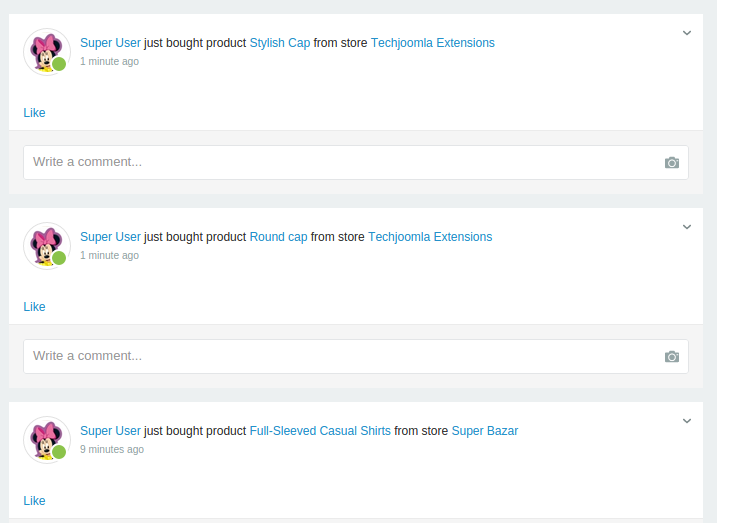Open the Full-Sleeved Casual Shirts product link
The image size is (730, 523).
(x=320, y=431)
